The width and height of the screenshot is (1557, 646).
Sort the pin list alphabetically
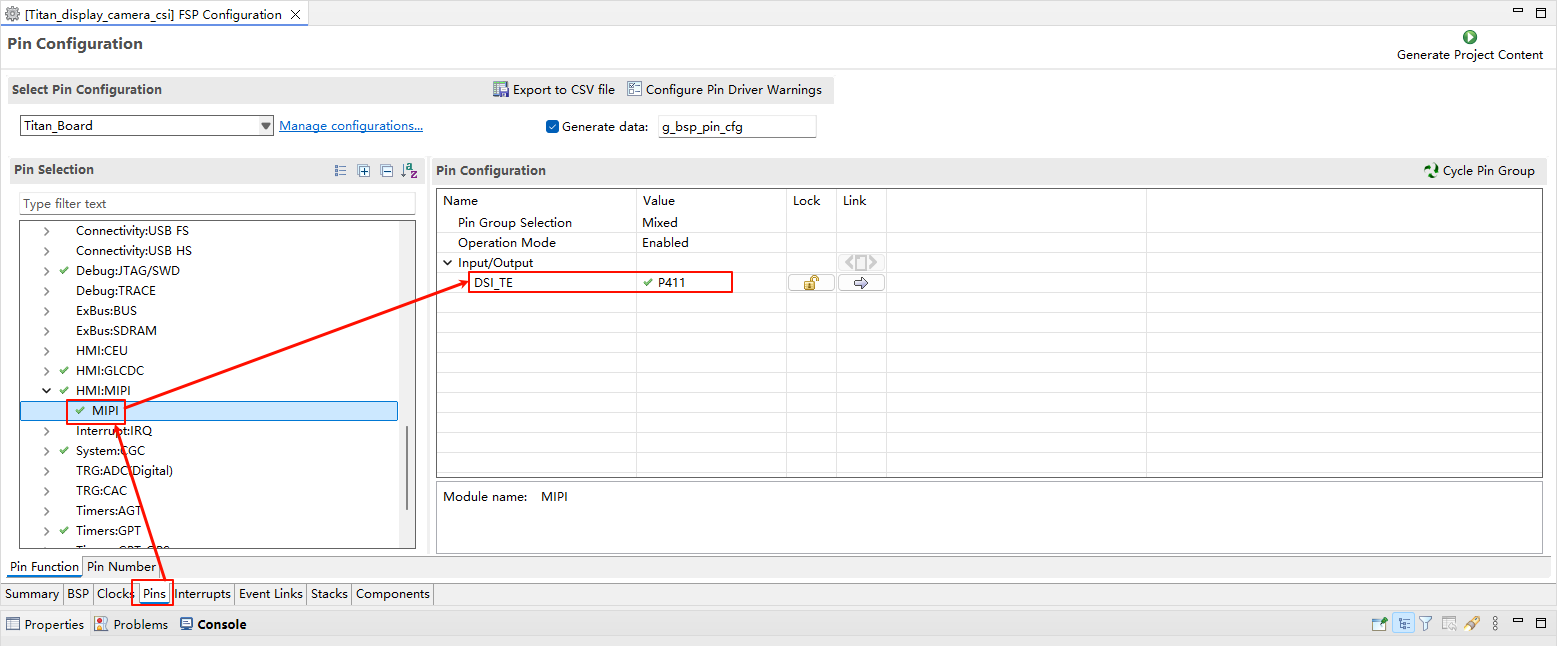click(409, 171)
